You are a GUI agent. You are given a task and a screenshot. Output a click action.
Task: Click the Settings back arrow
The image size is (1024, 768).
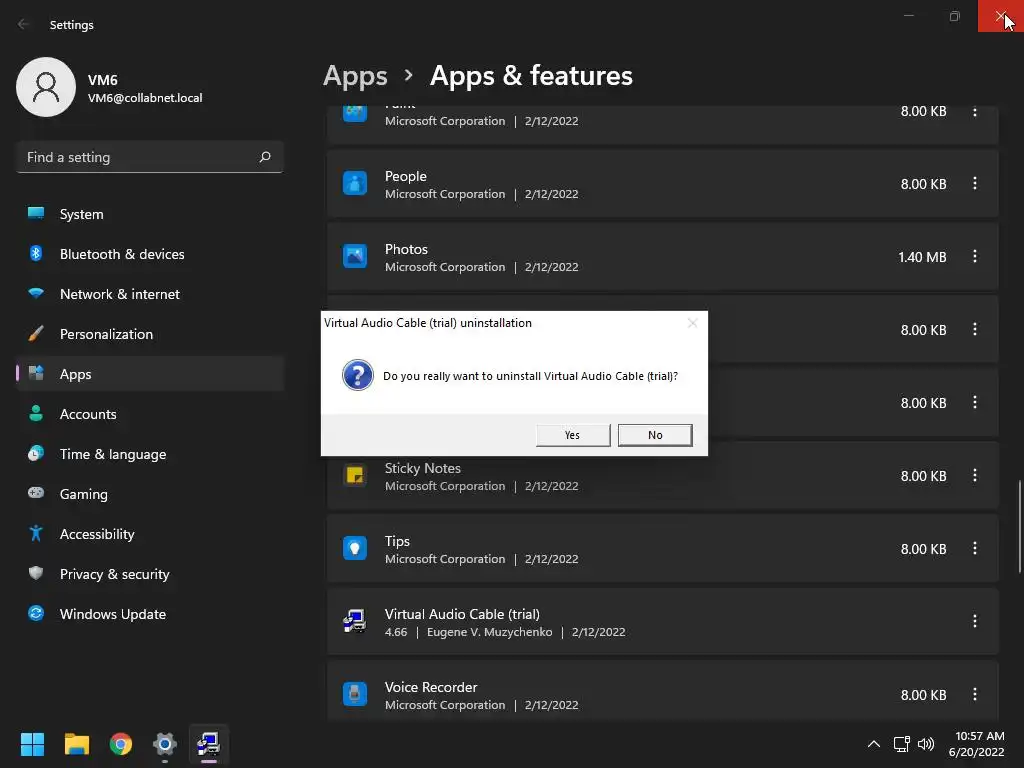(24, 24)
